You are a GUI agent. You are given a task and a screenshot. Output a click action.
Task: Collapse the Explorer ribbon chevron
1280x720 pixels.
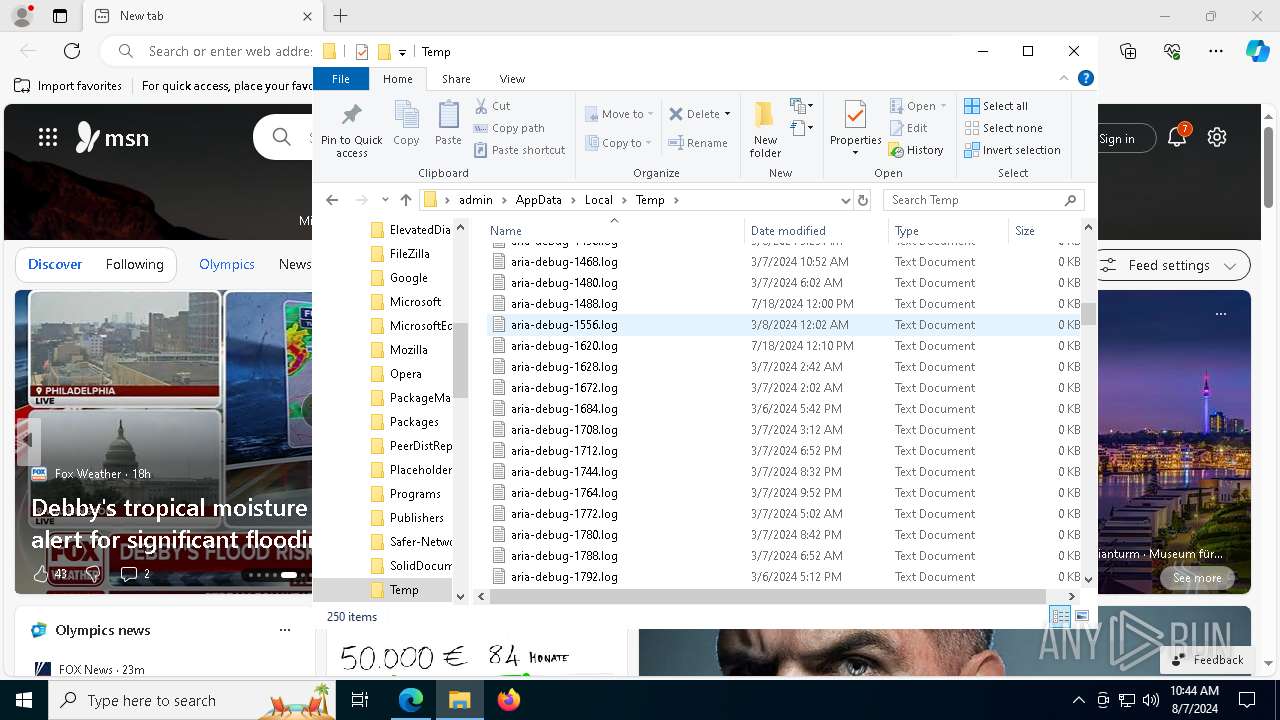1064,78
